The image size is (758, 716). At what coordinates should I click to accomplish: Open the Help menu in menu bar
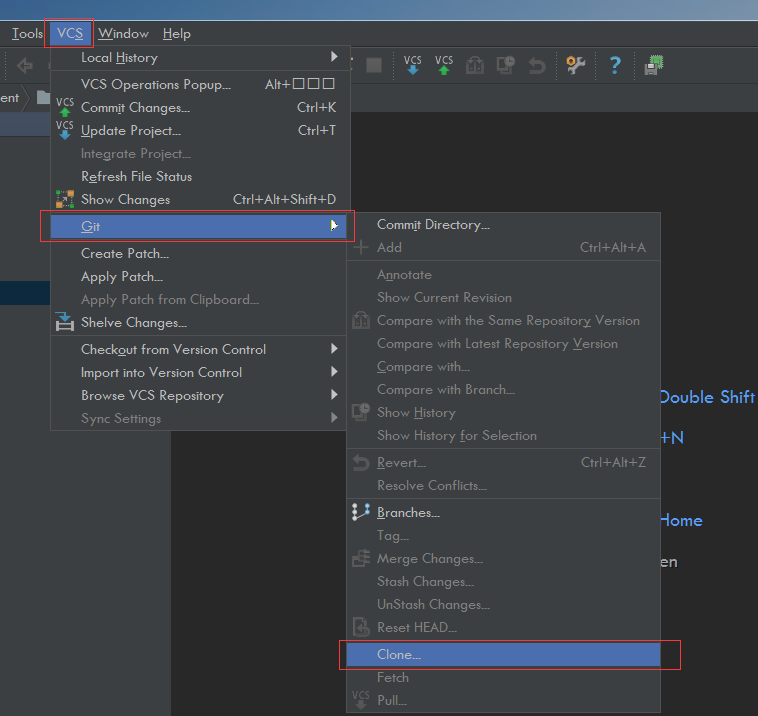pyautogui.click(x=176, y=33)
